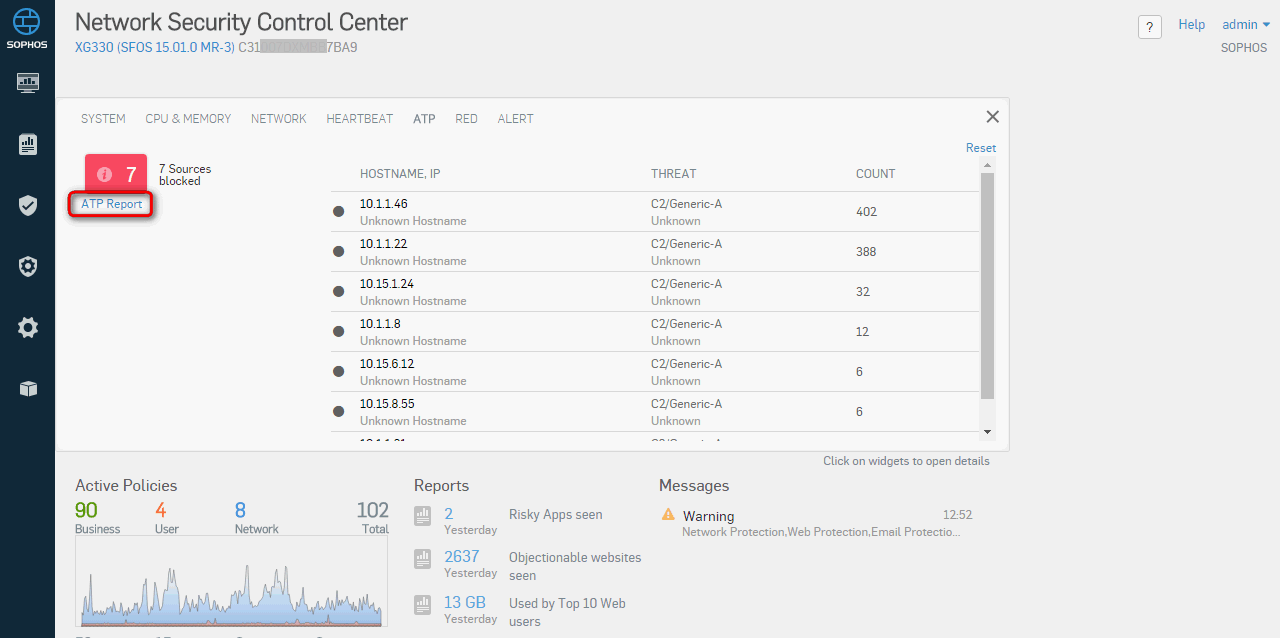Click the 102 Total policies count
Viewport: 1280px width, 638px height.
click(373, 511)
